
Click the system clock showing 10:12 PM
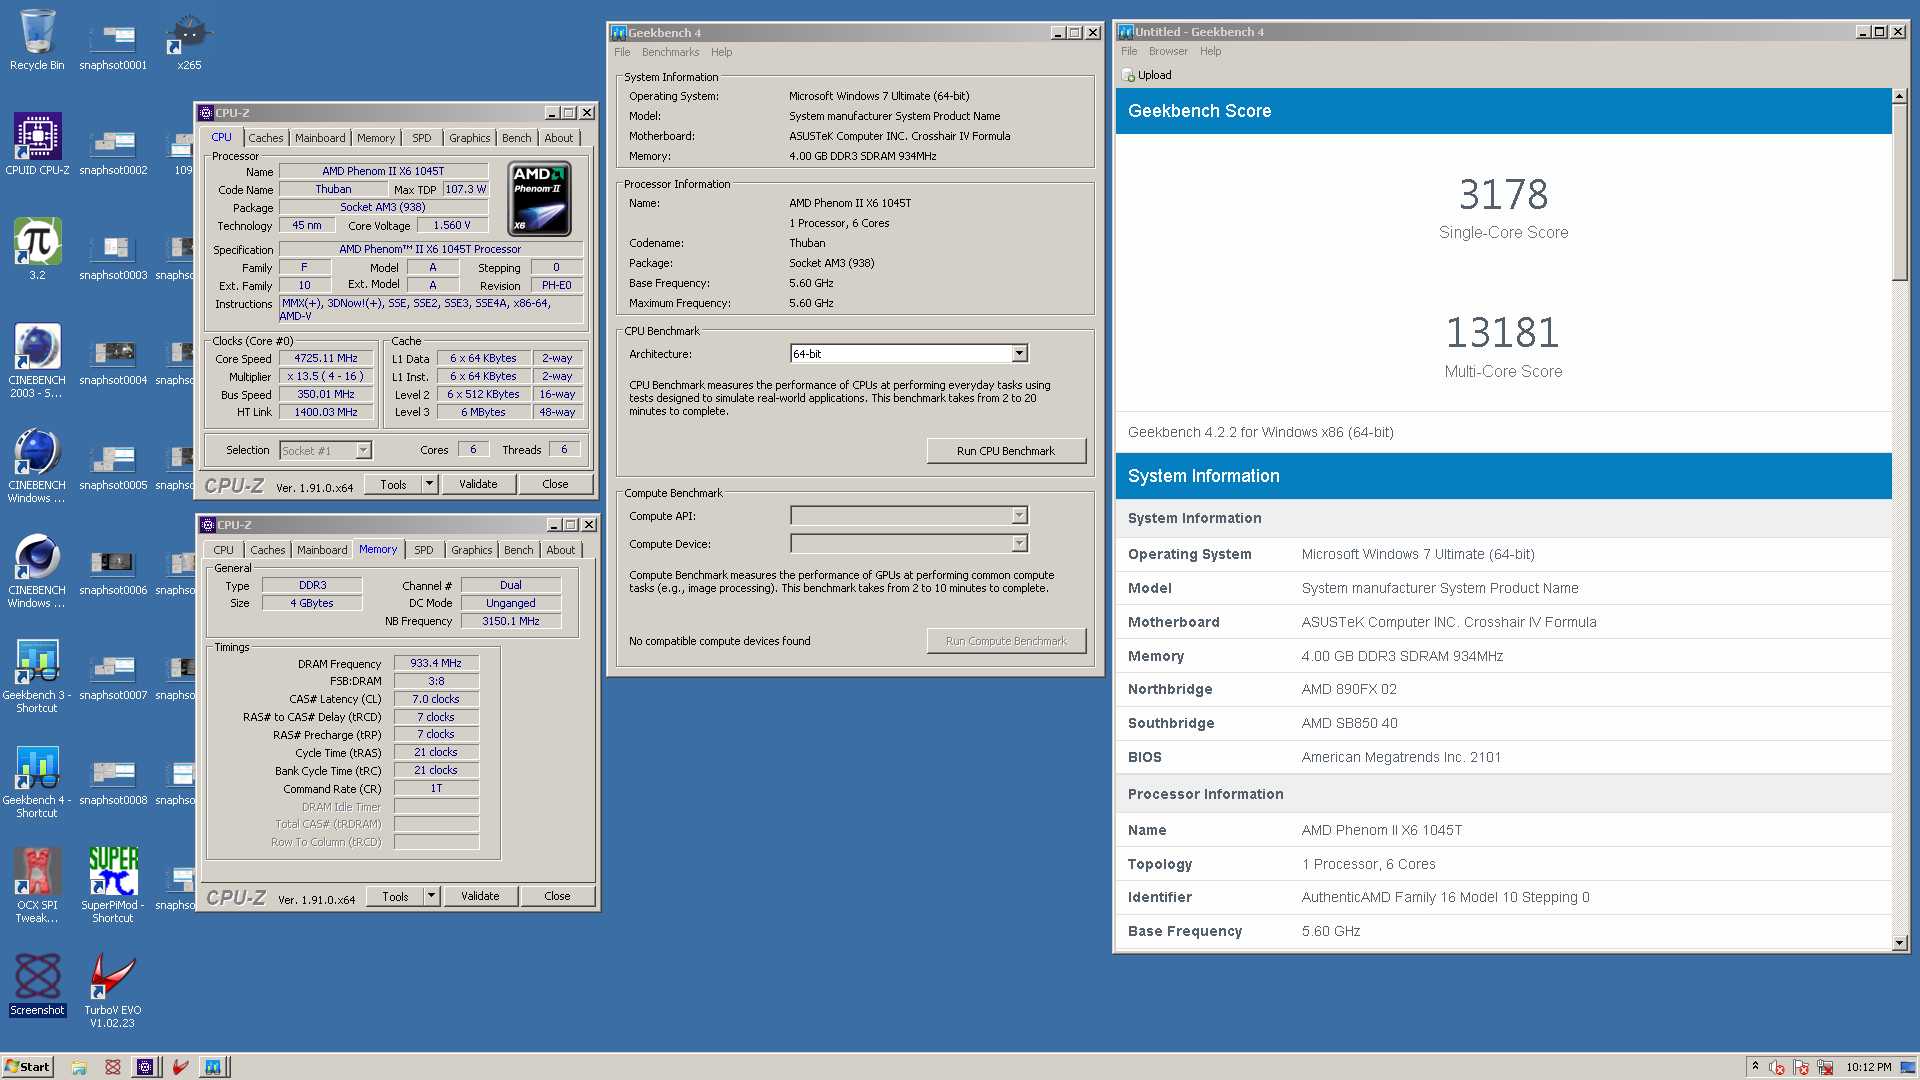[1869, 1067]
